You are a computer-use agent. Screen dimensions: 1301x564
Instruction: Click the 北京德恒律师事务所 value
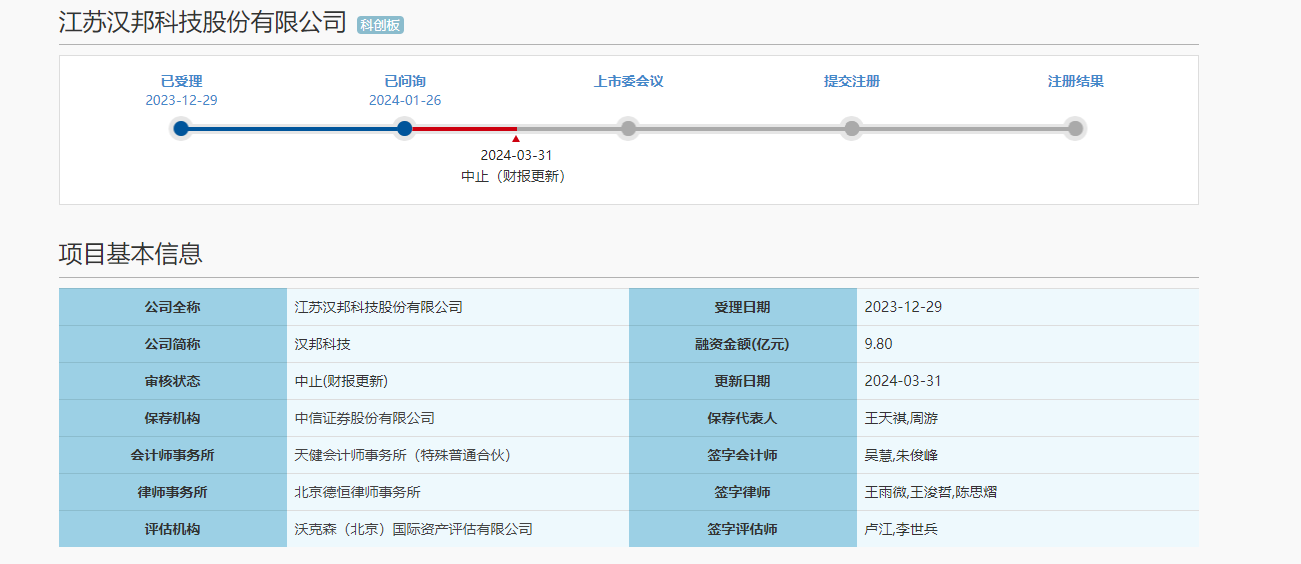[x=358, y=492]
